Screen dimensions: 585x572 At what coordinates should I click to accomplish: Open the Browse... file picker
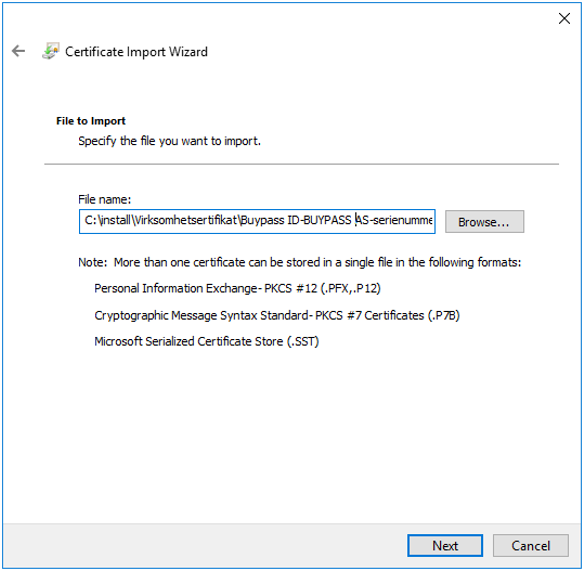[x=484, y=222]
